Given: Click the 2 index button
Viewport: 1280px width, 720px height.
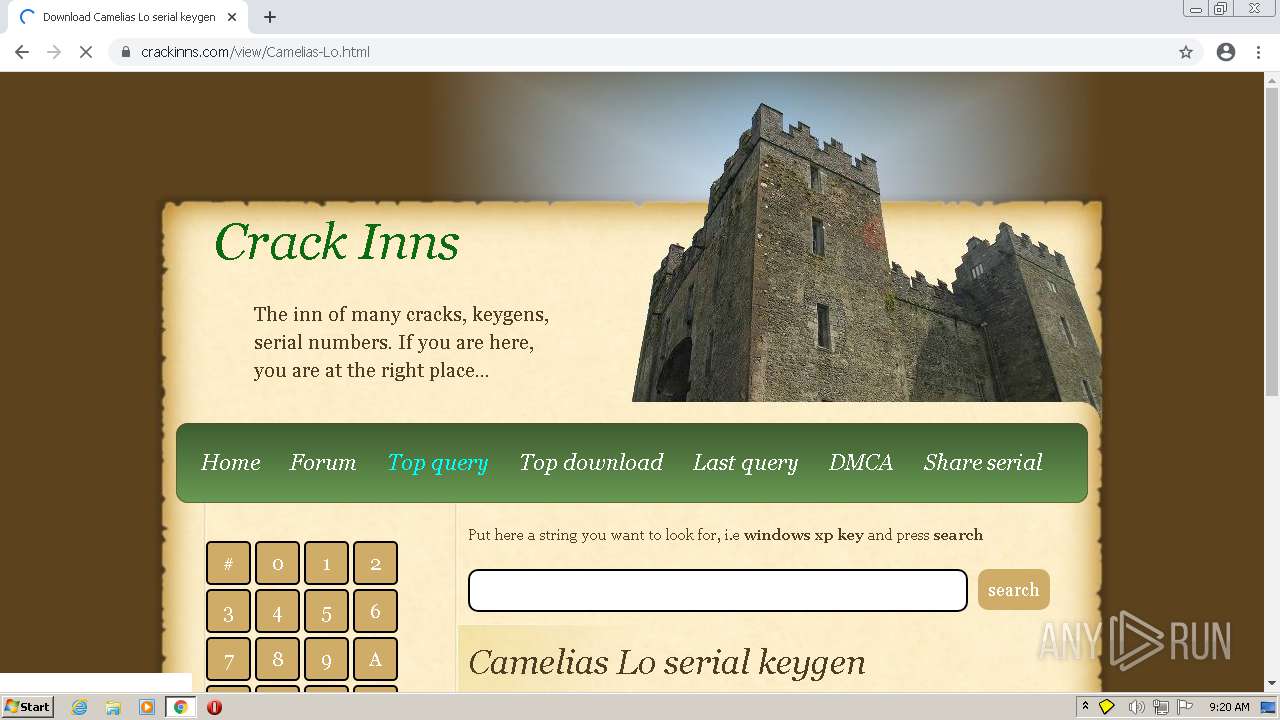Looking at the screenshot, I should click(375, 563).
